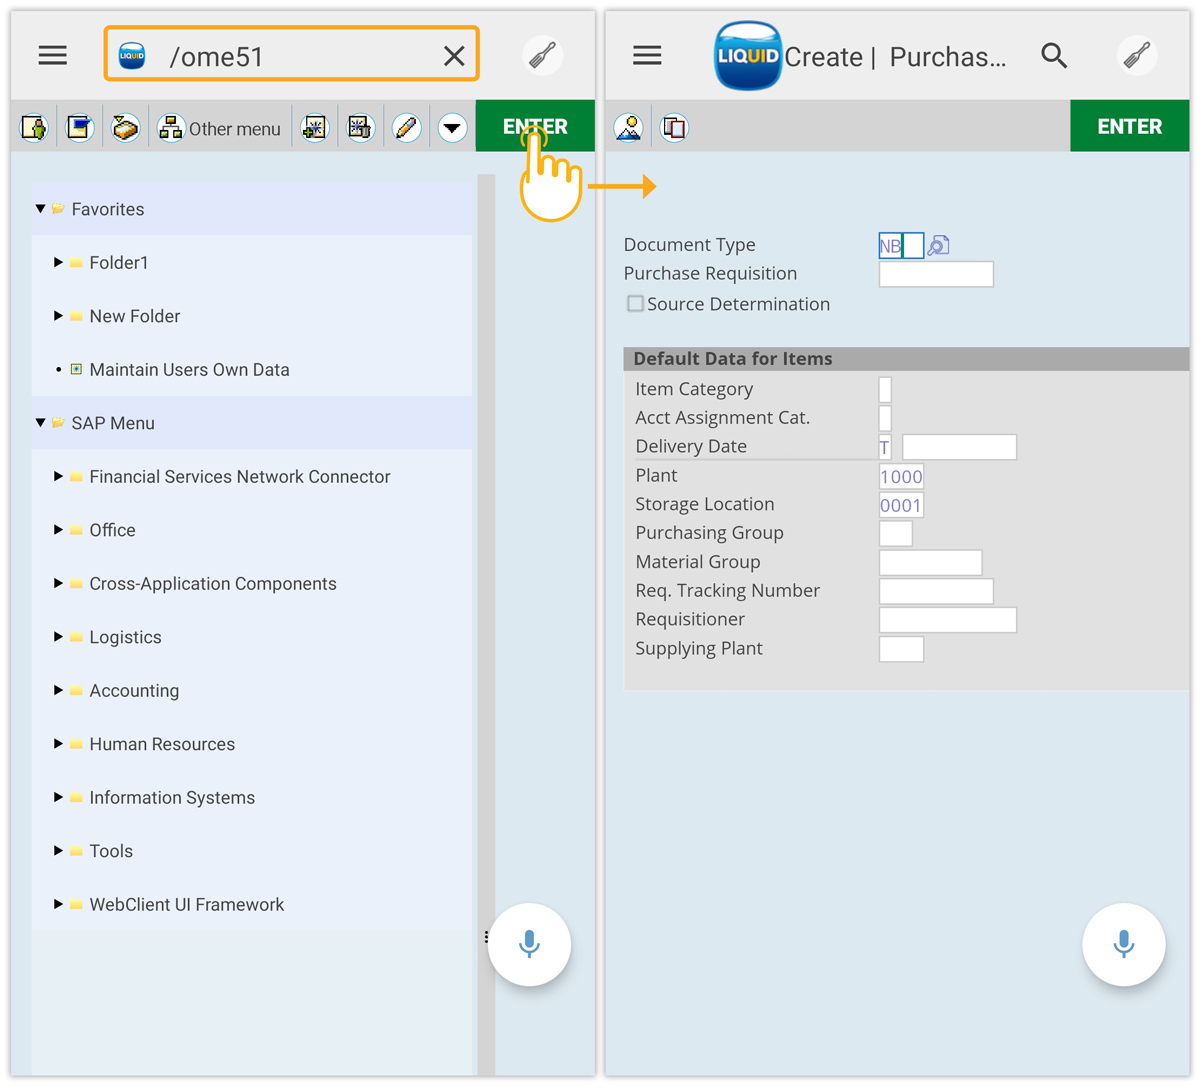Open the hamburger menu in left screen
1200x1086 pixels.
point(53,56)
